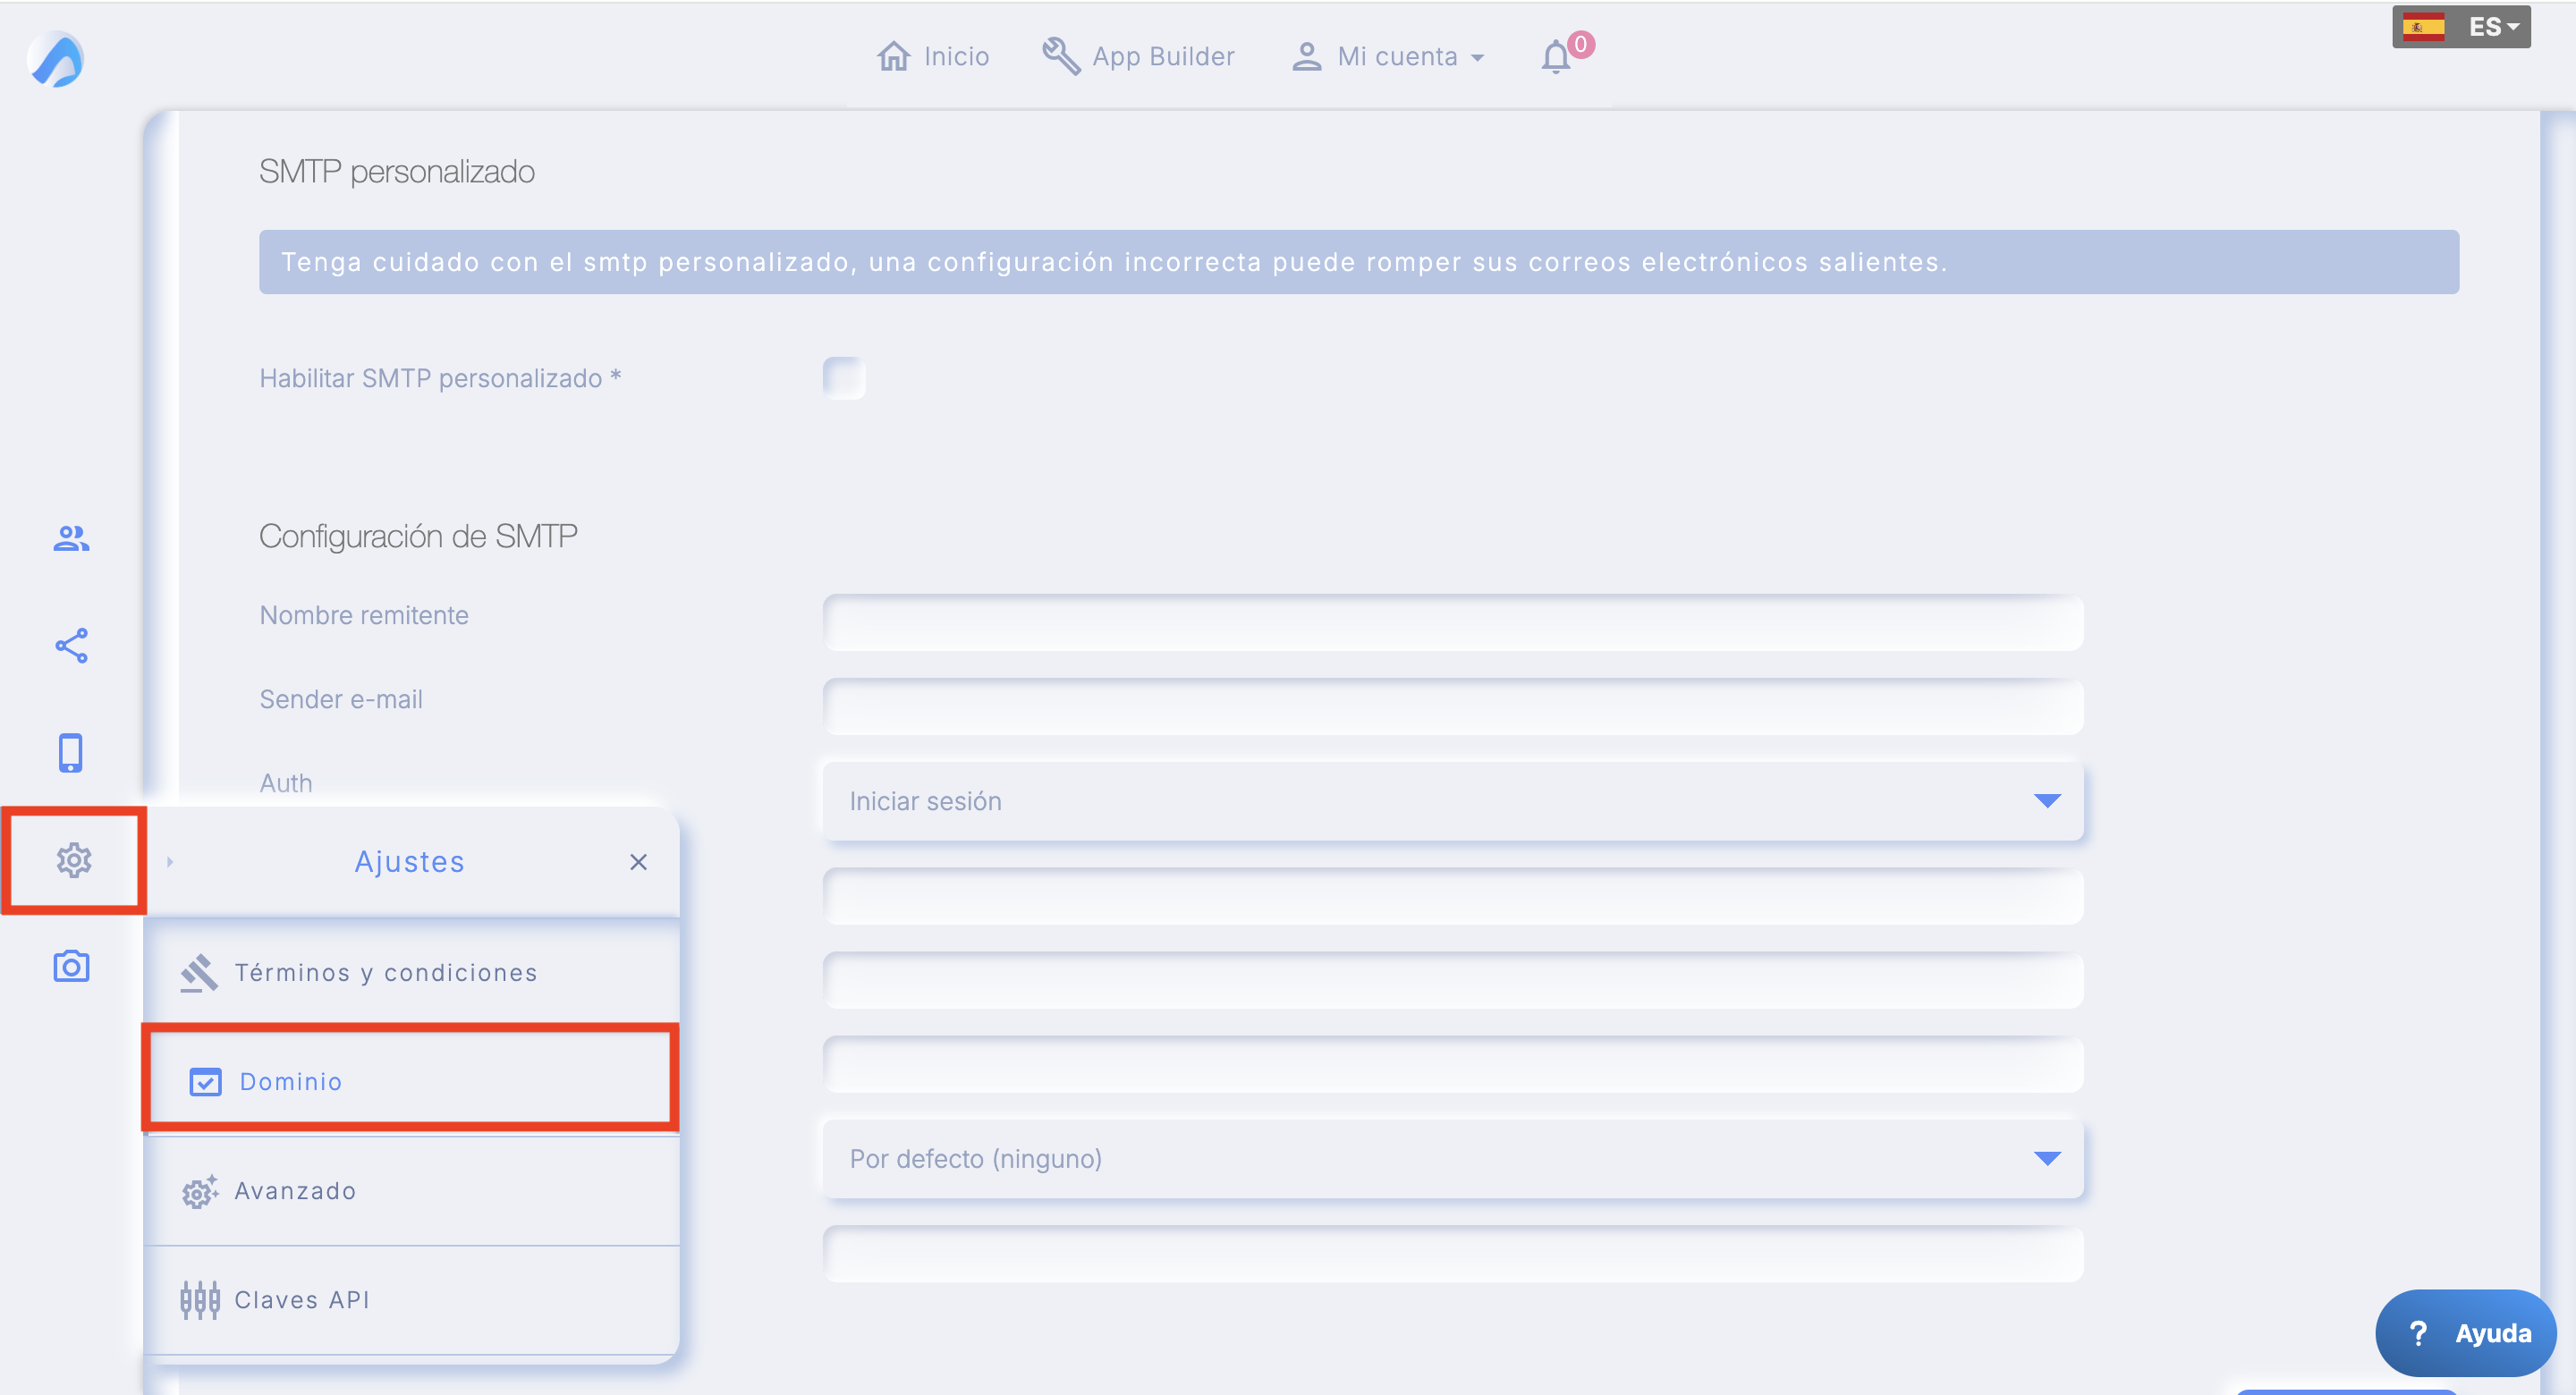Select Avanzado in the Ajustes menu

(411, 1191)
